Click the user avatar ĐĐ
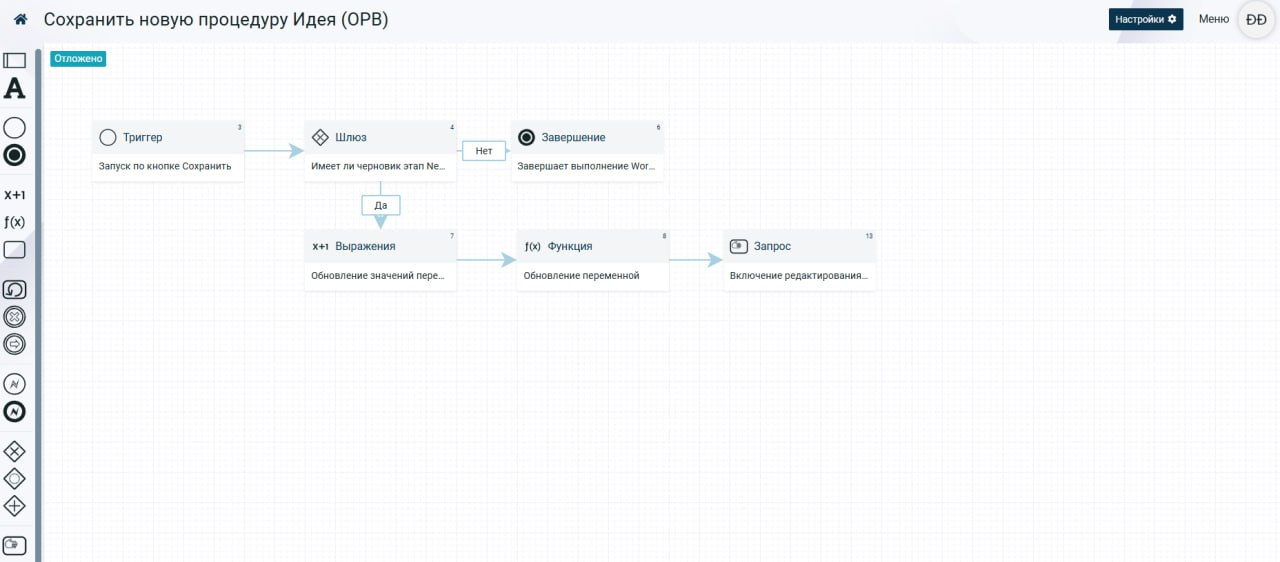 pos(1256,20)
